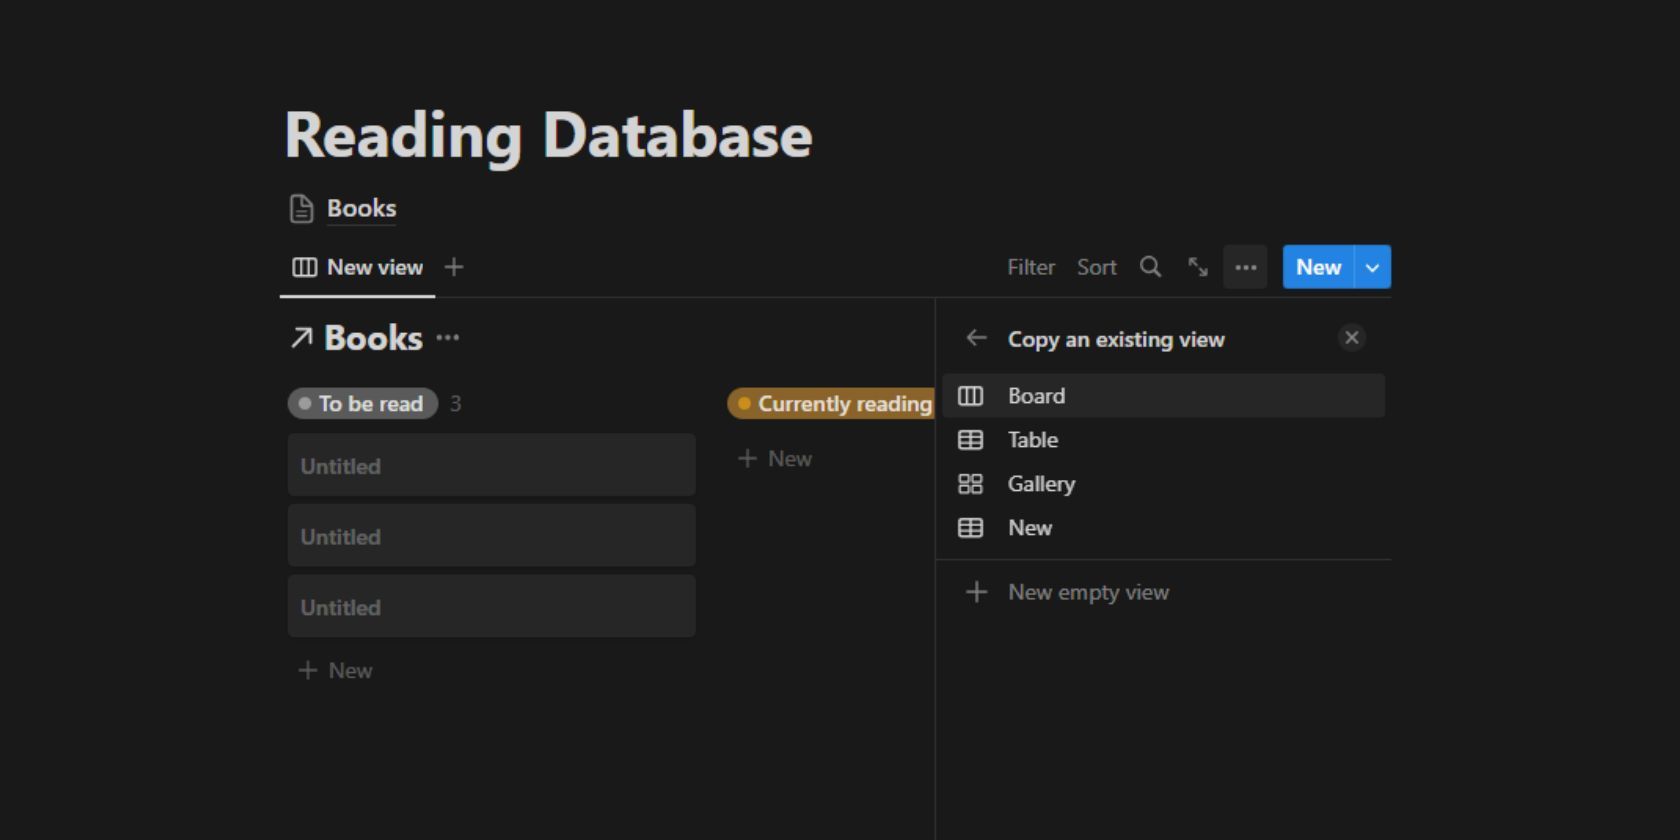The image size is (1680, 840).
Task: Click the search magnifier icon
Action: coord(1150,267)
